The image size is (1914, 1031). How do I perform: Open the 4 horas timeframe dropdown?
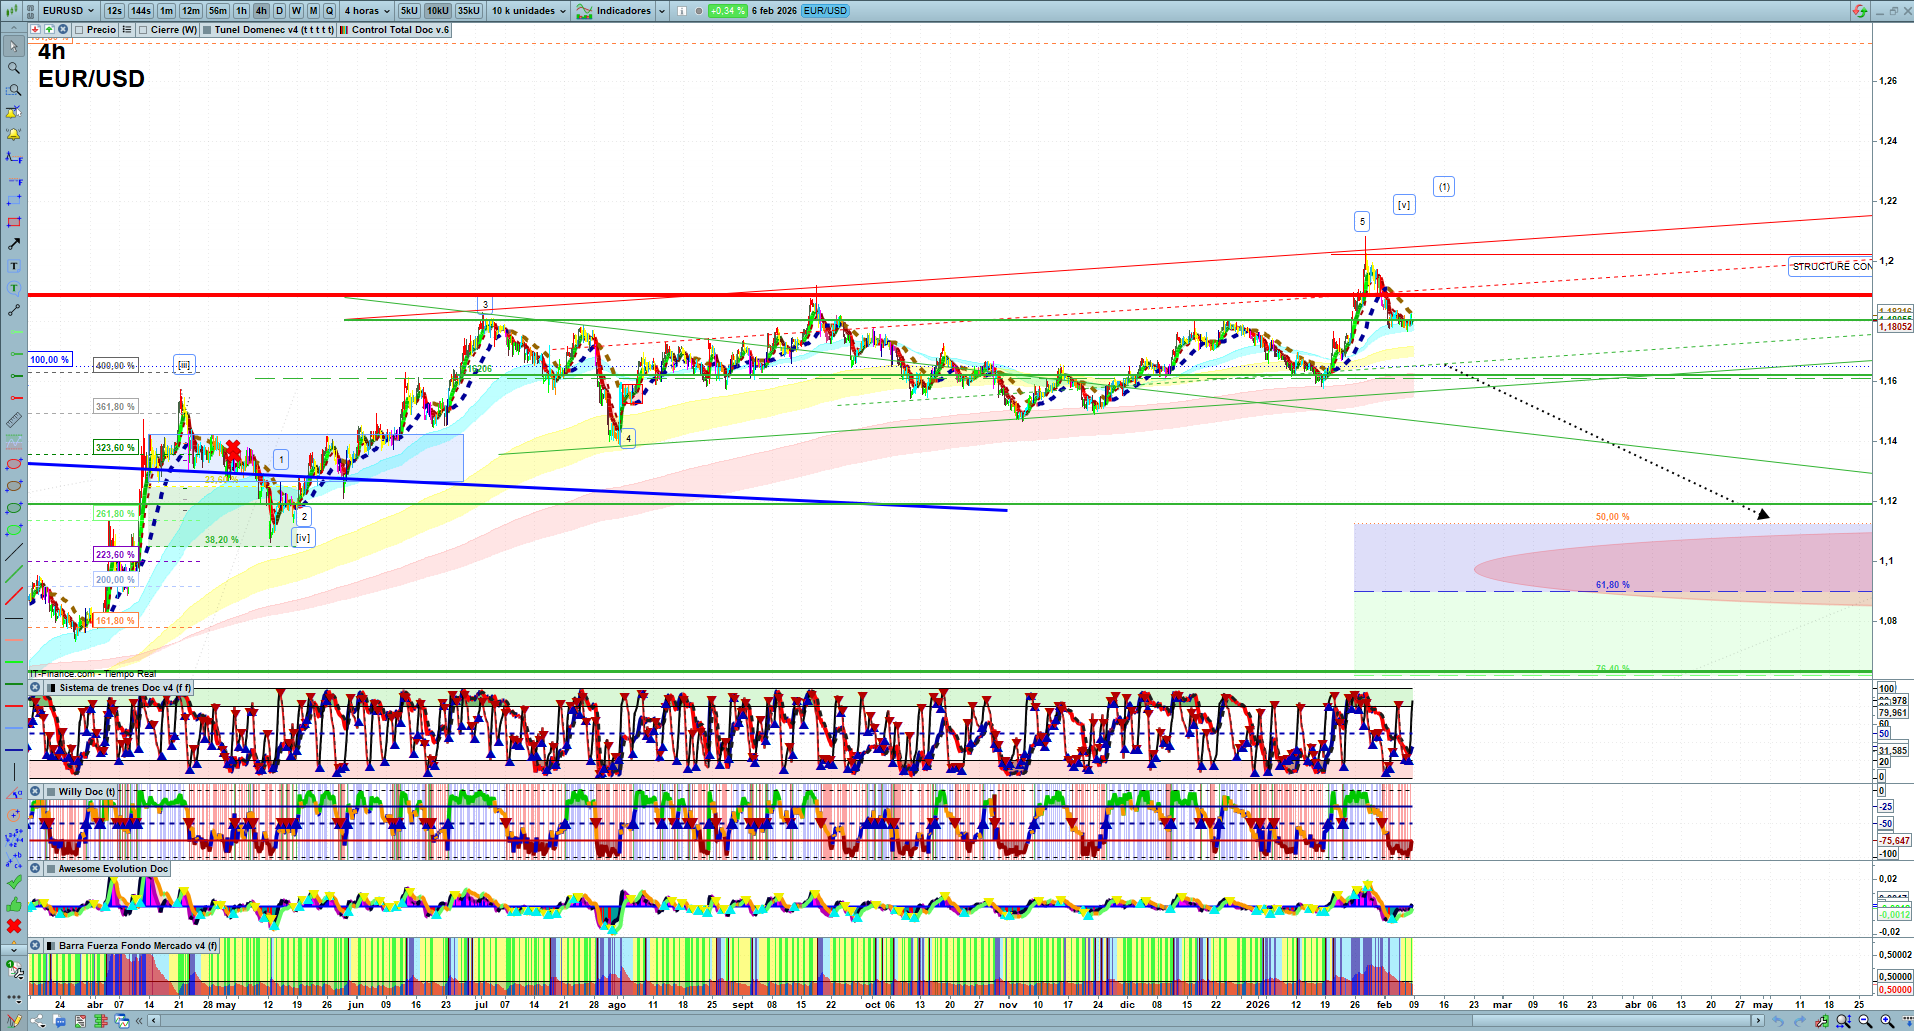tap(367, 11)
